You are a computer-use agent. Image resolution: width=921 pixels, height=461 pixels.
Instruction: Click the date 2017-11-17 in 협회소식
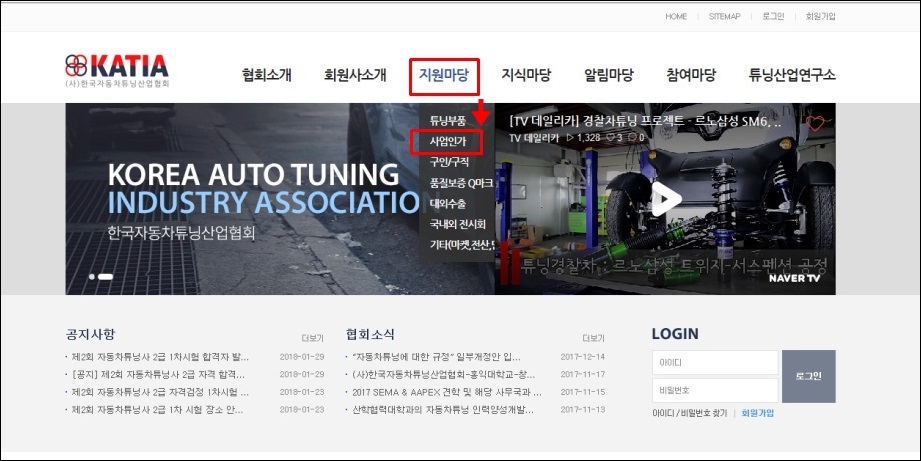tap(583, 374)
